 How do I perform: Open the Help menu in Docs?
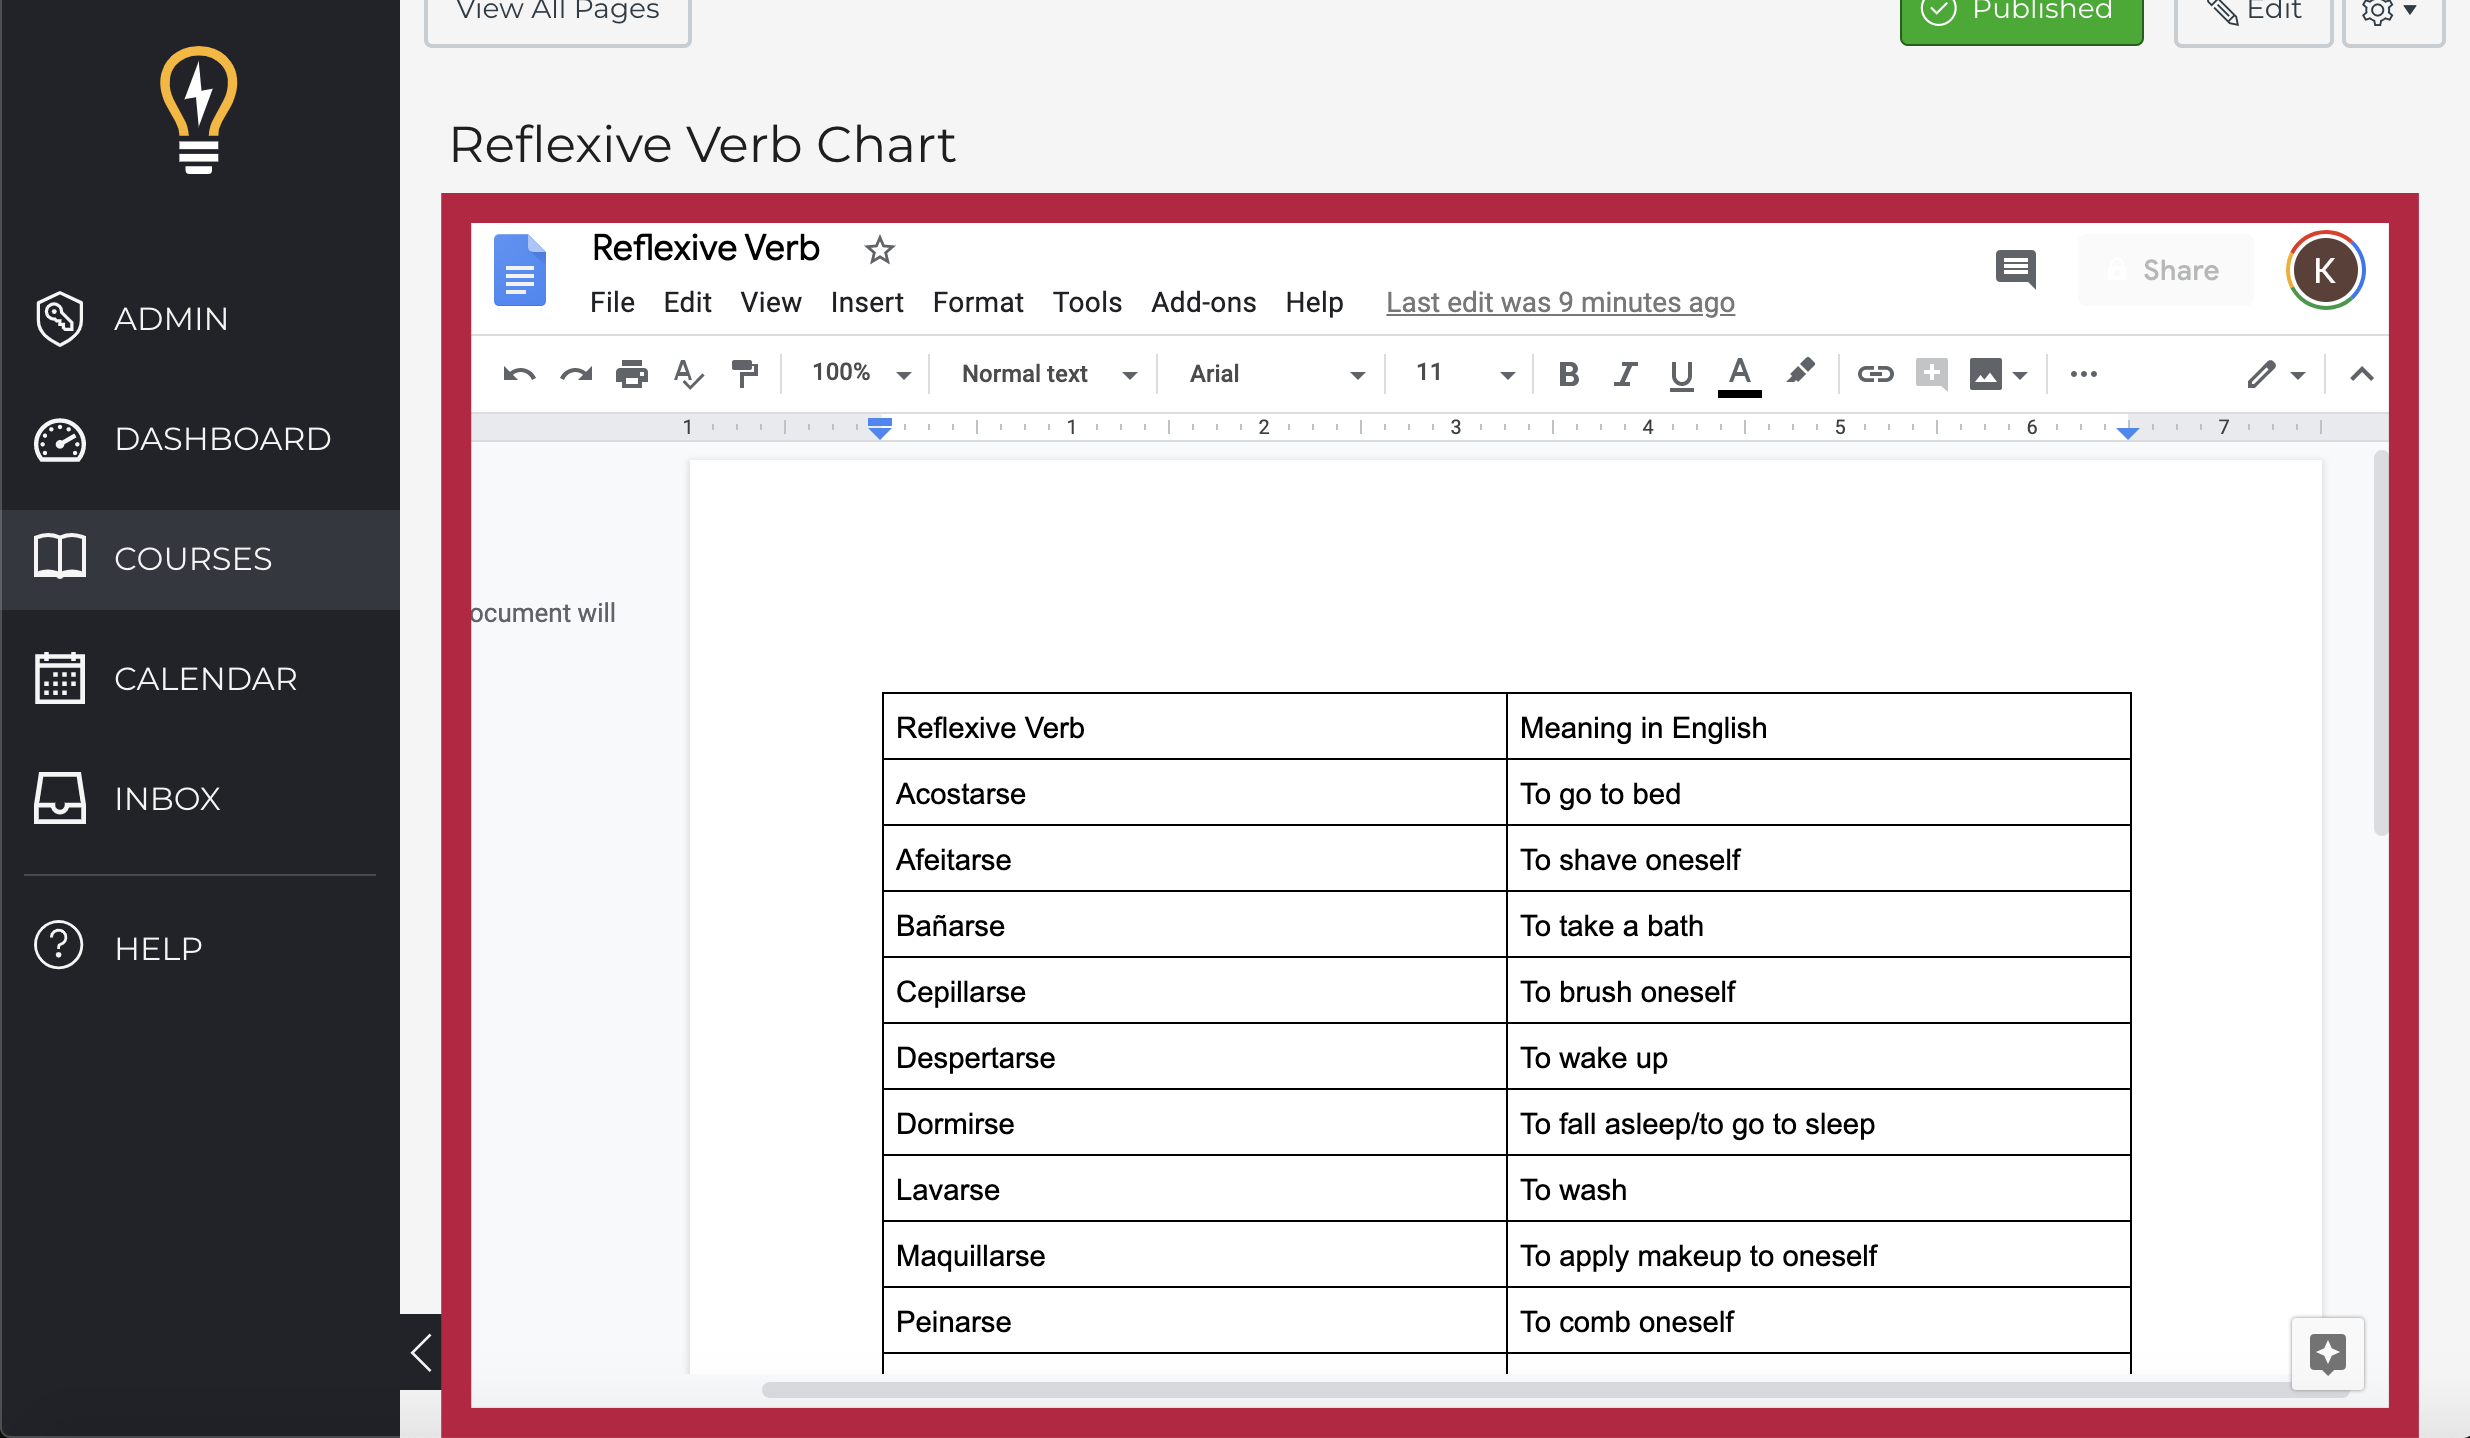[1314, 302]
